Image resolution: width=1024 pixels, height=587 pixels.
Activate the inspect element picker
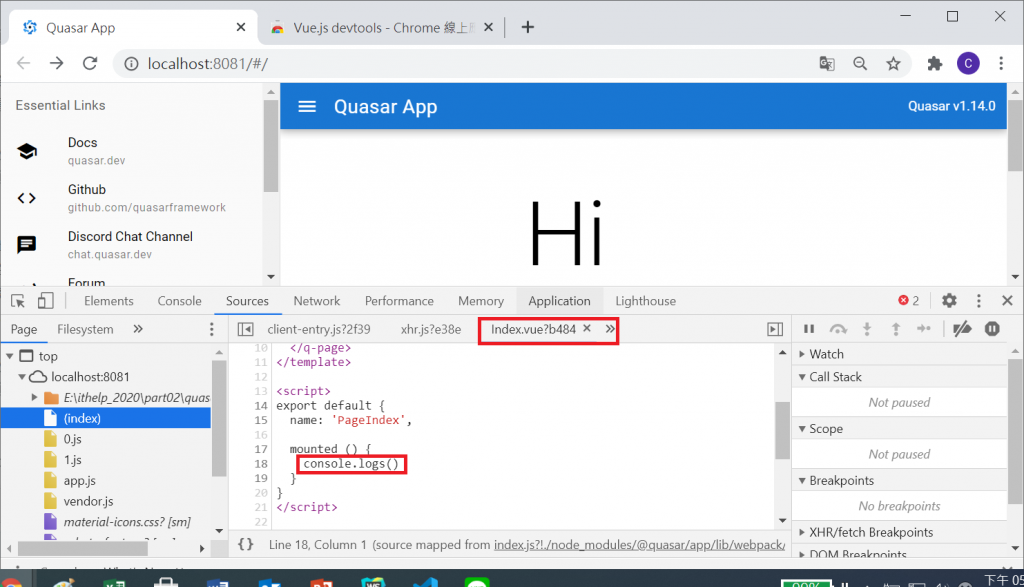18,301
